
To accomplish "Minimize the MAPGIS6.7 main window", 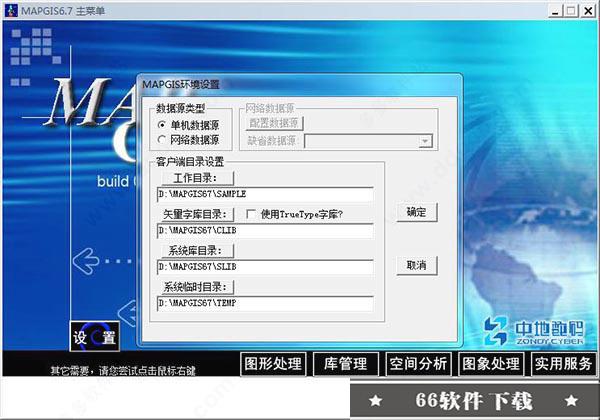I will pos(554,11).
